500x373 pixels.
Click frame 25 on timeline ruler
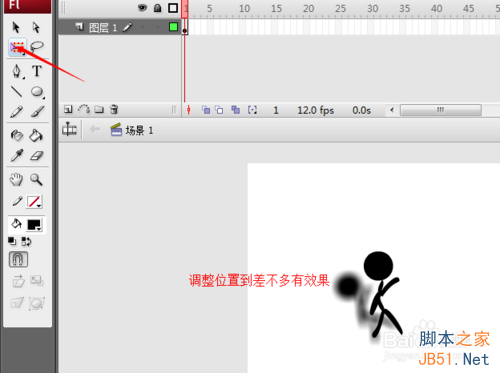click(340, 9)
